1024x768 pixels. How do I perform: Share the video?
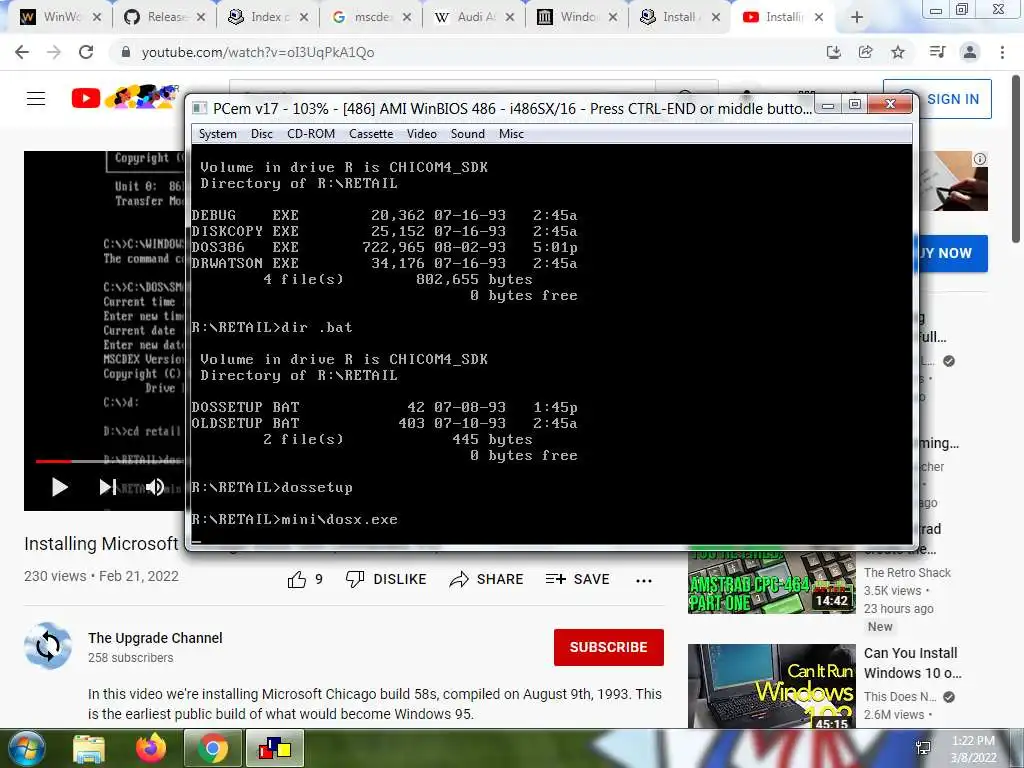pyautogui.click(x=487, y=579)
